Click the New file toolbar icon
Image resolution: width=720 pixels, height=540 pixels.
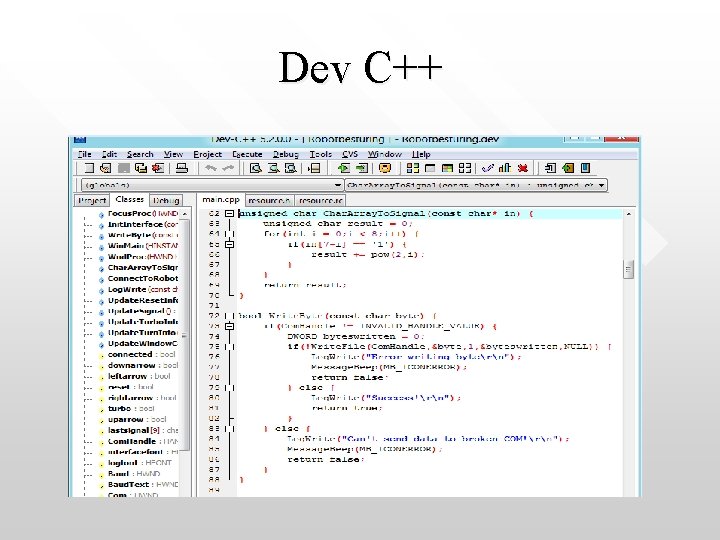click(x=89, y=168)
